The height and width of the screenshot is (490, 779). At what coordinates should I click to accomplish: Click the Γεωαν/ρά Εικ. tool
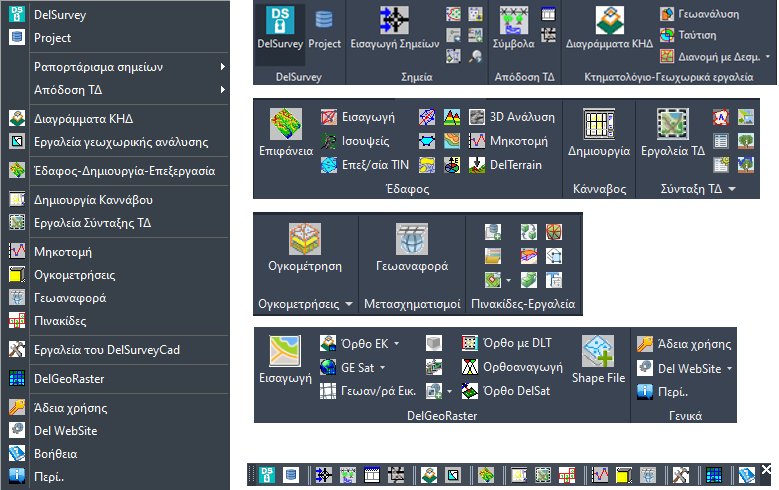point(367,392)
